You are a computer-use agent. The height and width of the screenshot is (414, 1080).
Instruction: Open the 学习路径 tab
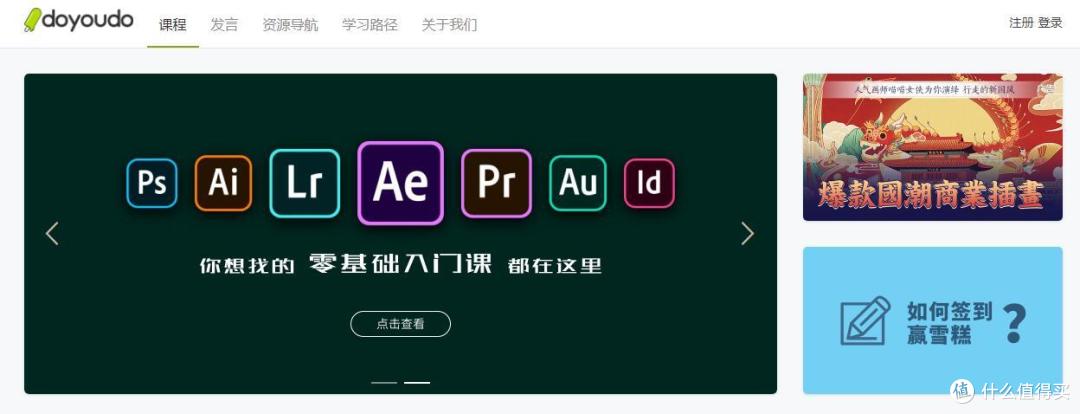pyautogui.click(x=370, y=25)
